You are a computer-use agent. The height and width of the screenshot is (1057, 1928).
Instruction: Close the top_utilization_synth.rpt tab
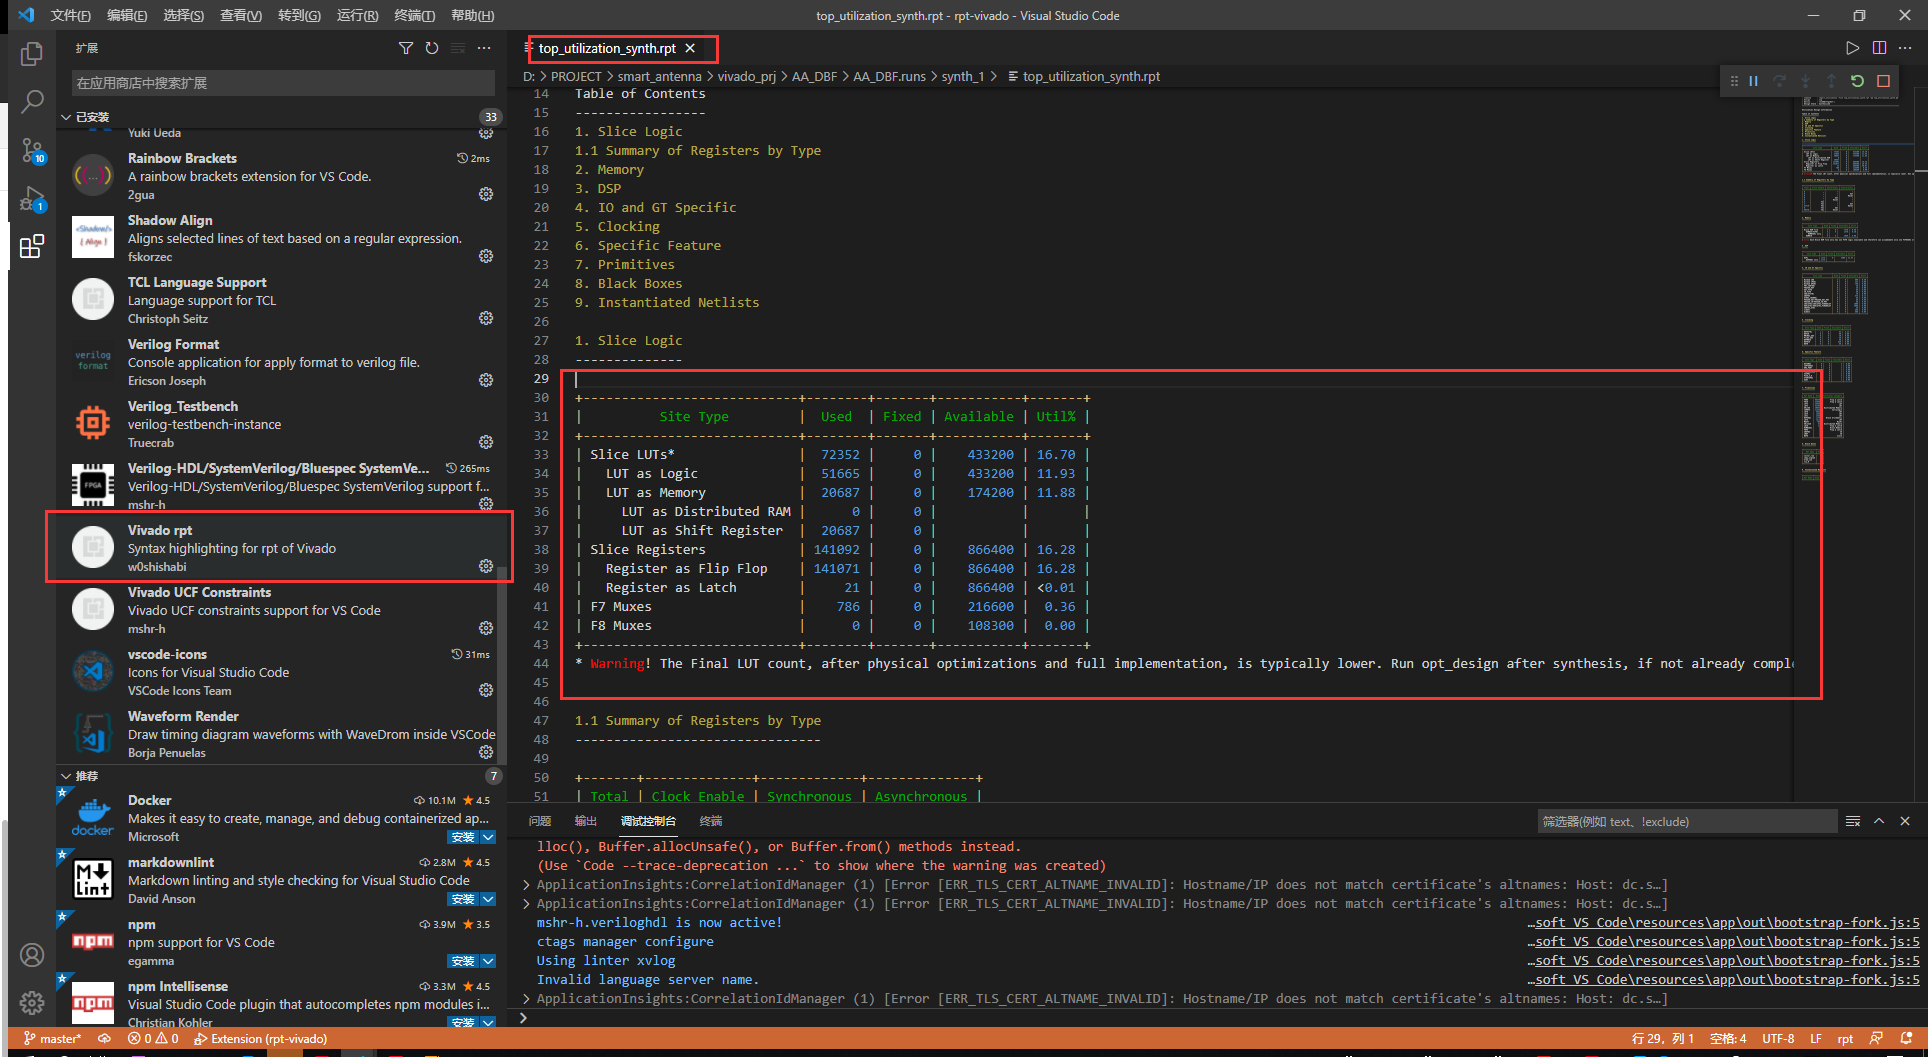coord(690,48)
